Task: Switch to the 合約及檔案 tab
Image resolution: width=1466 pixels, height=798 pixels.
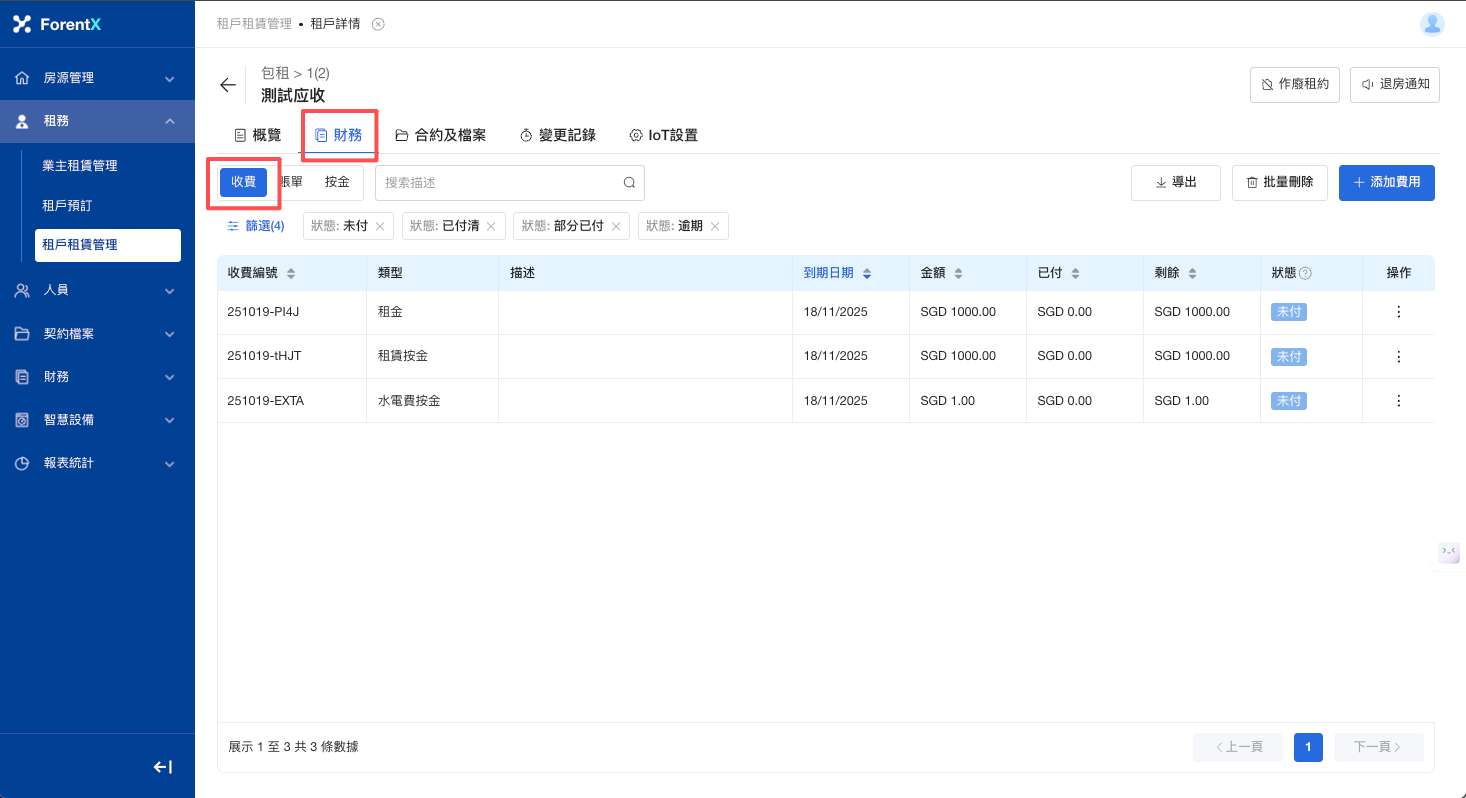Action: (440, 135)
